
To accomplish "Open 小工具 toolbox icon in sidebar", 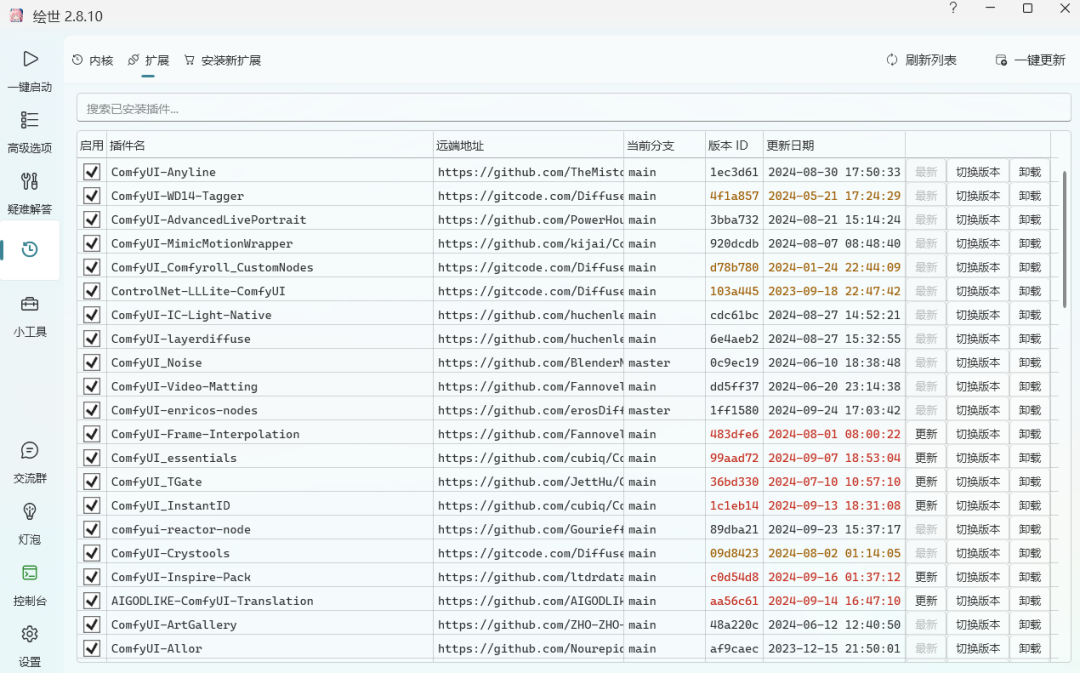I will [30, 304].
